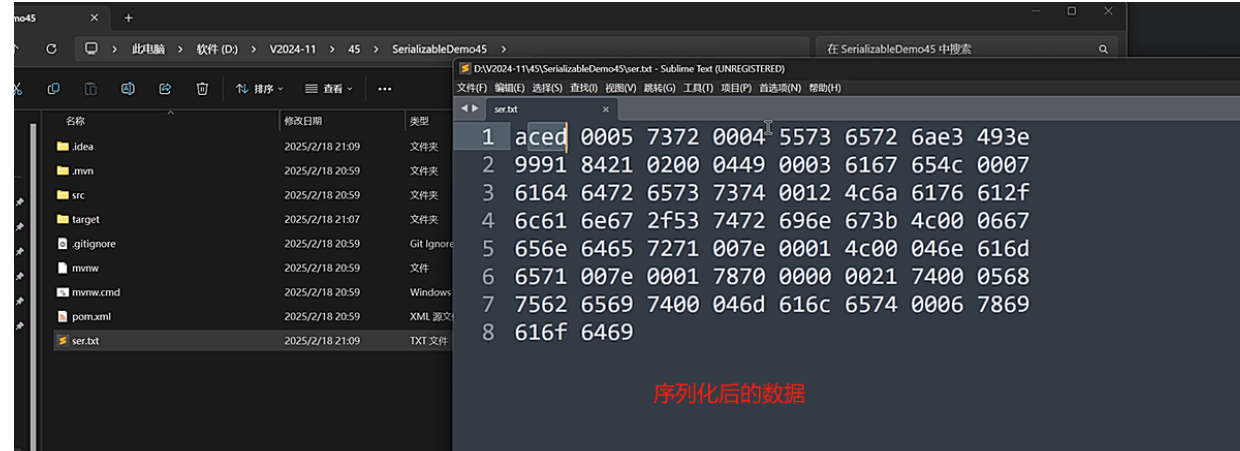Select the pom.xml file name

[x=90, y=317]
